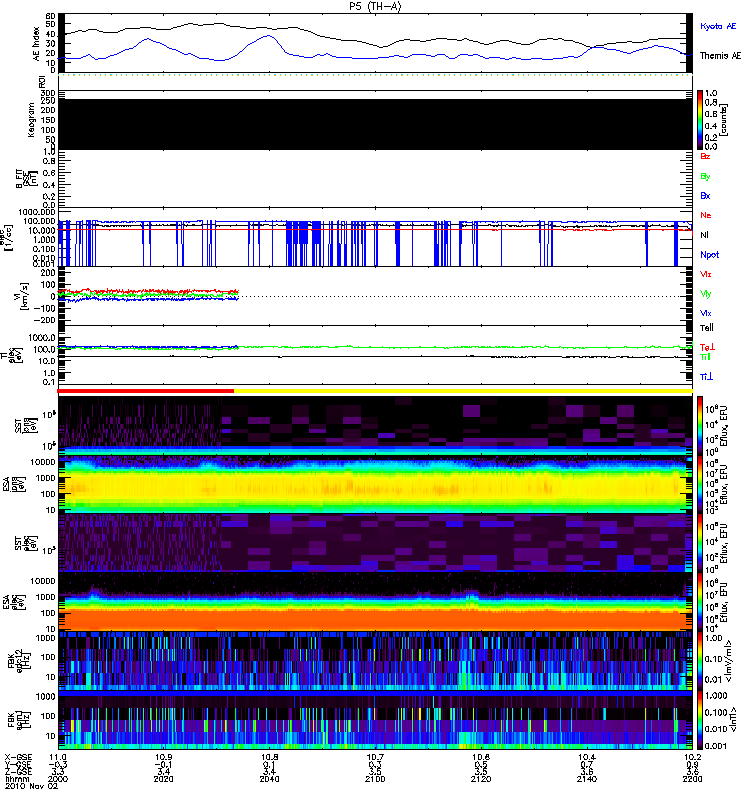Click the black Tell temperature legend
The image size is (750, 800).
click(706, 328)
